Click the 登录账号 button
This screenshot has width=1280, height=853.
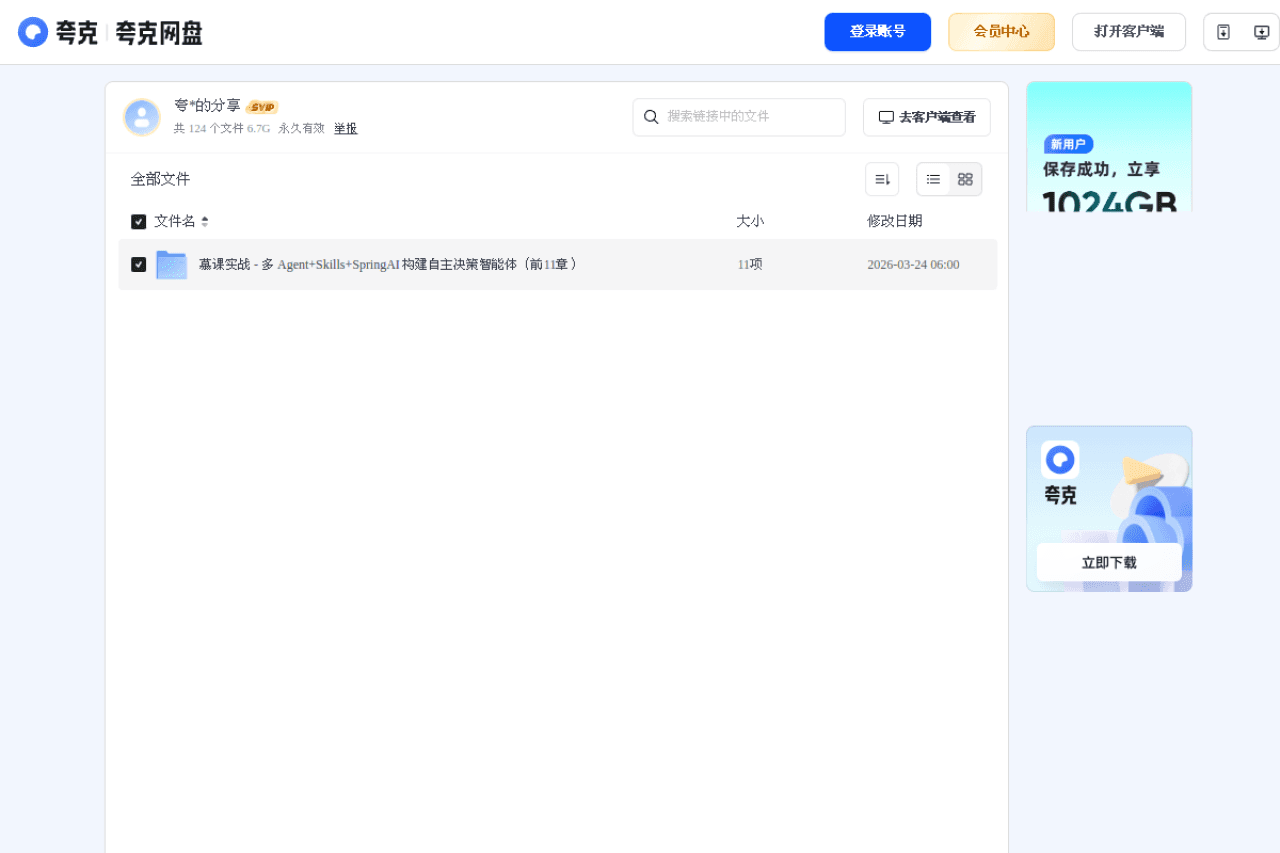(x=877, y=31)
